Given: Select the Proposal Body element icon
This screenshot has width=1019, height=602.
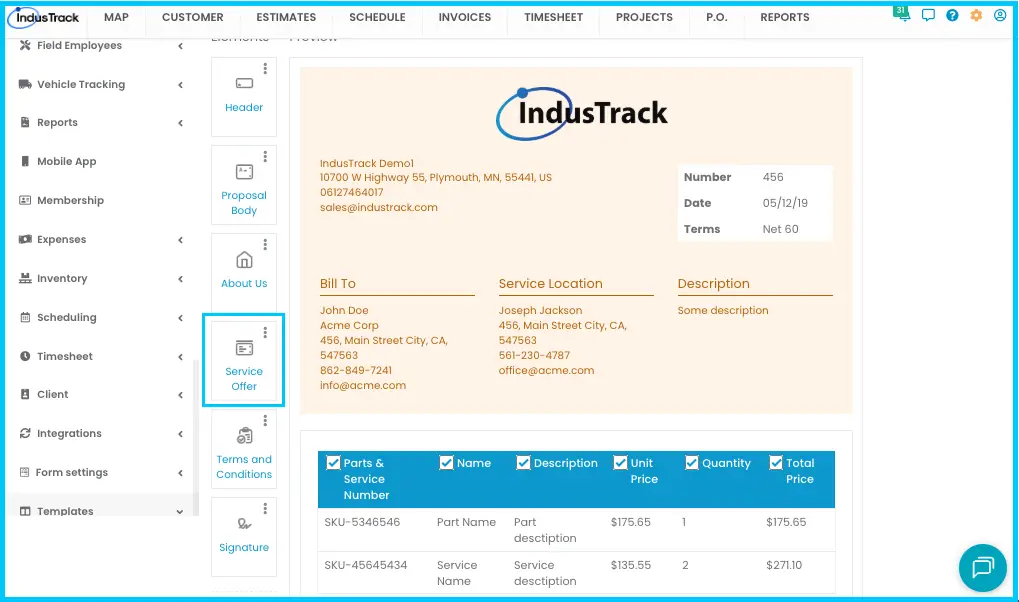Looking at the screenshot, I should click(244, 172).
